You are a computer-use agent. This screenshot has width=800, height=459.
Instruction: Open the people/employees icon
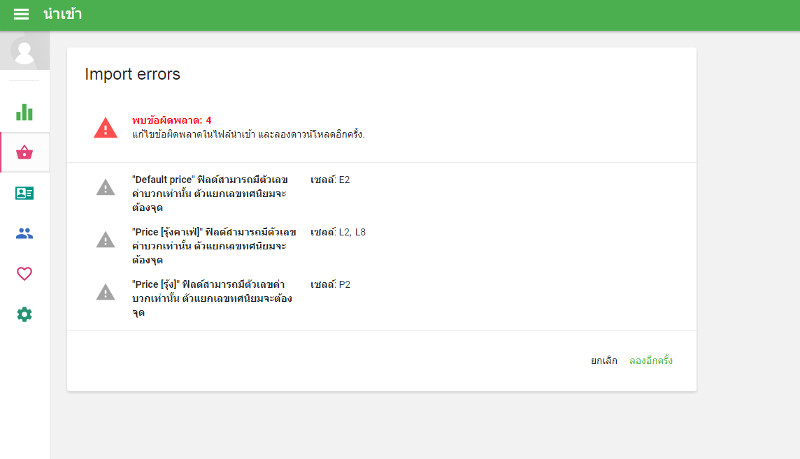pos(24,234)
